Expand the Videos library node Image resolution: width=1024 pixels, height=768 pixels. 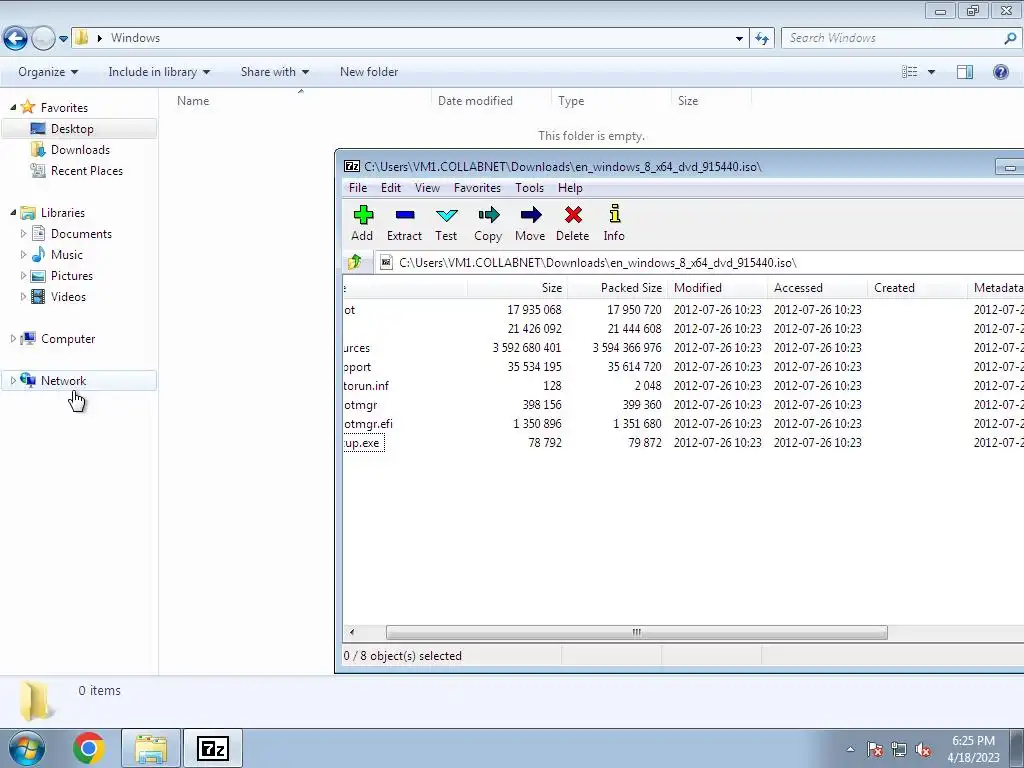pyautogui.click(x=24, y=296)
